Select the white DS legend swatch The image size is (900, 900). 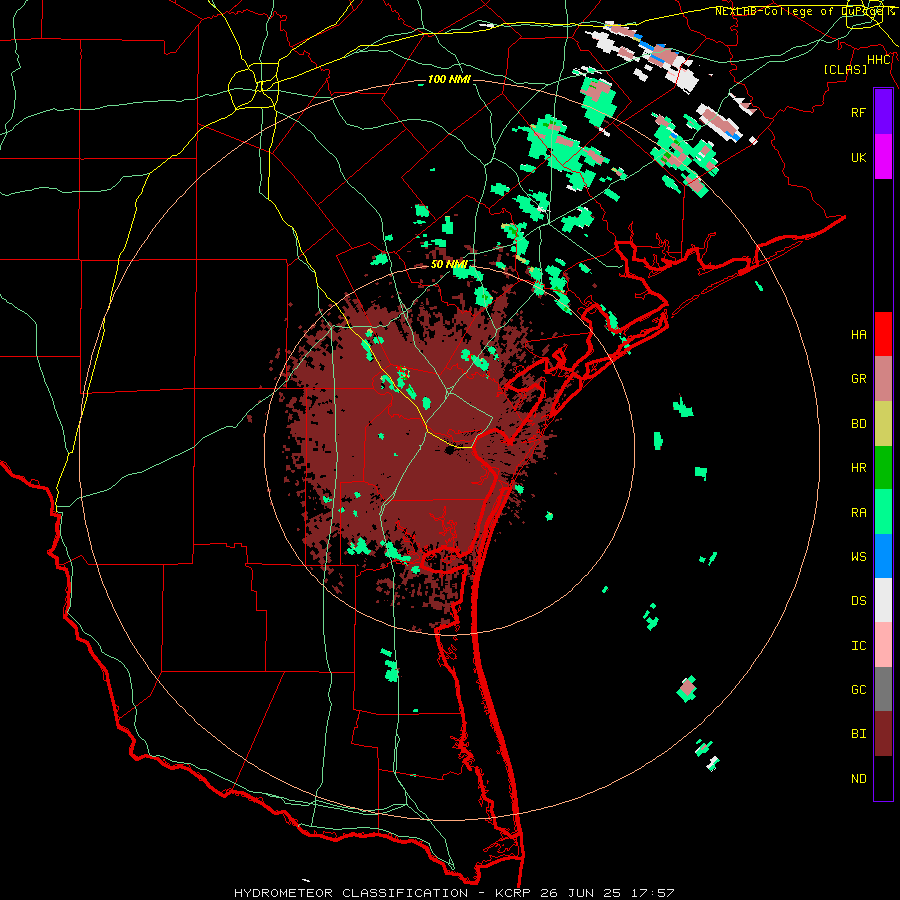[x=883, y=600]
